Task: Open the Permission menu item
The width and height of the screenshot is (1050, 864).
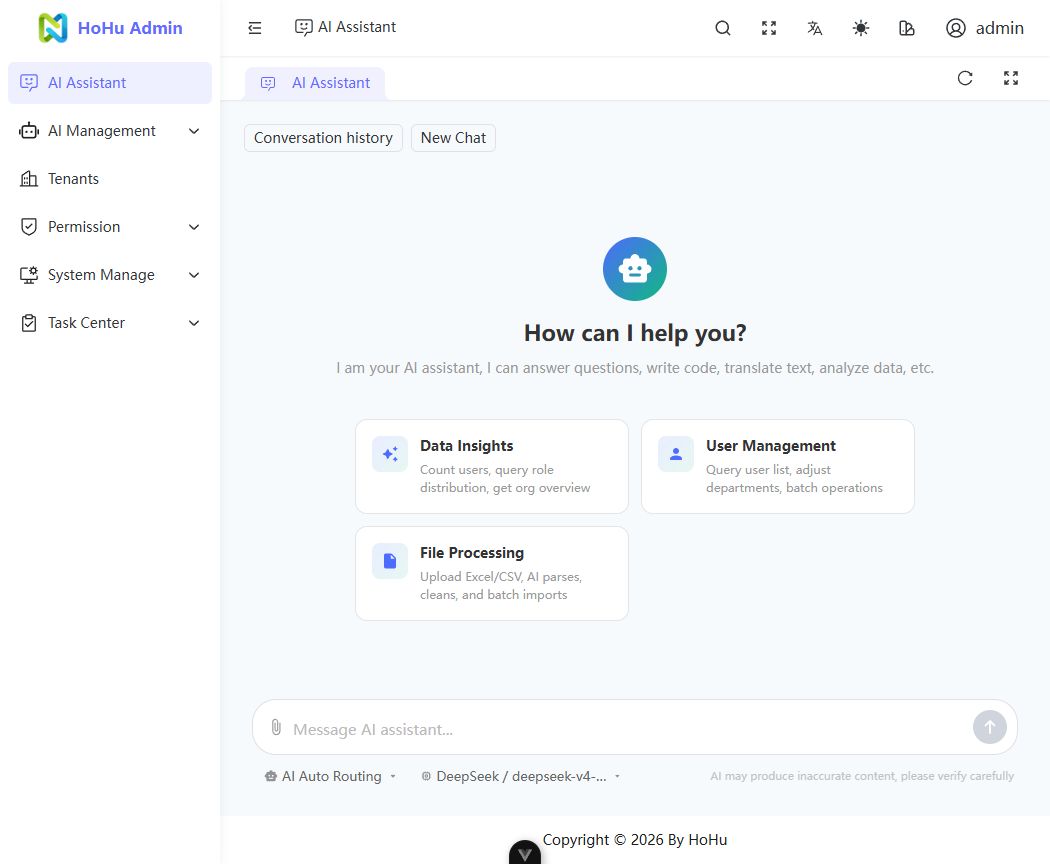Action: coord(110,227)
